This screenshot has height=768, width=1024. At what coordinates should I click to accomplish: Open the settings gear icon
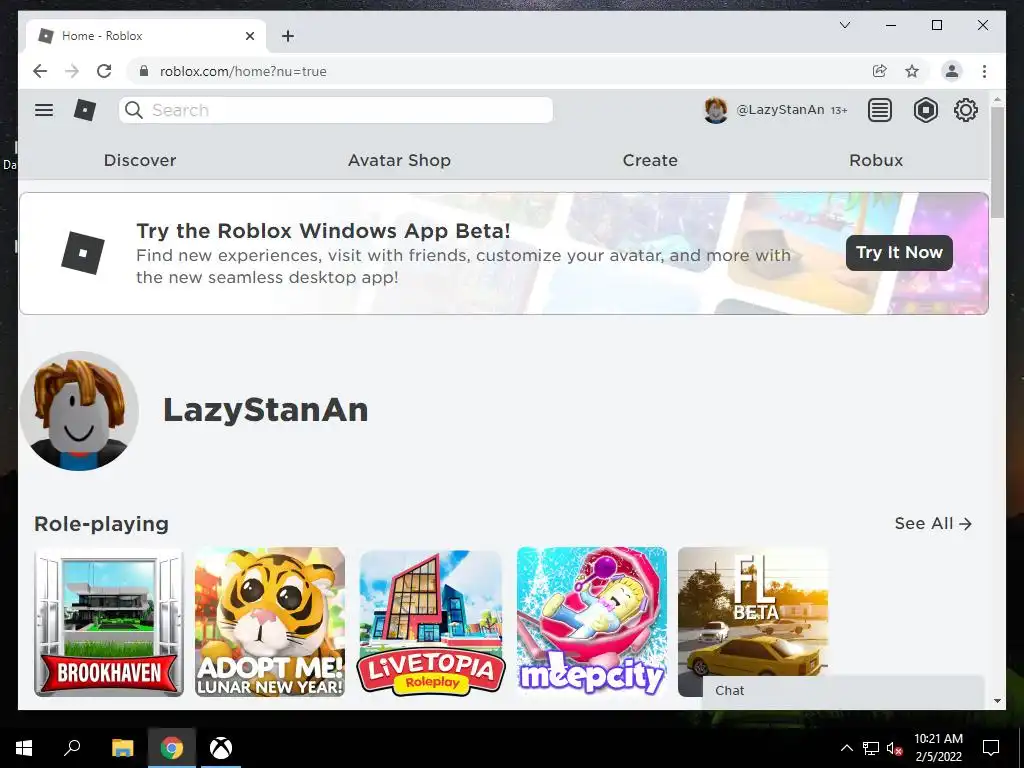[x=966, y=110]
